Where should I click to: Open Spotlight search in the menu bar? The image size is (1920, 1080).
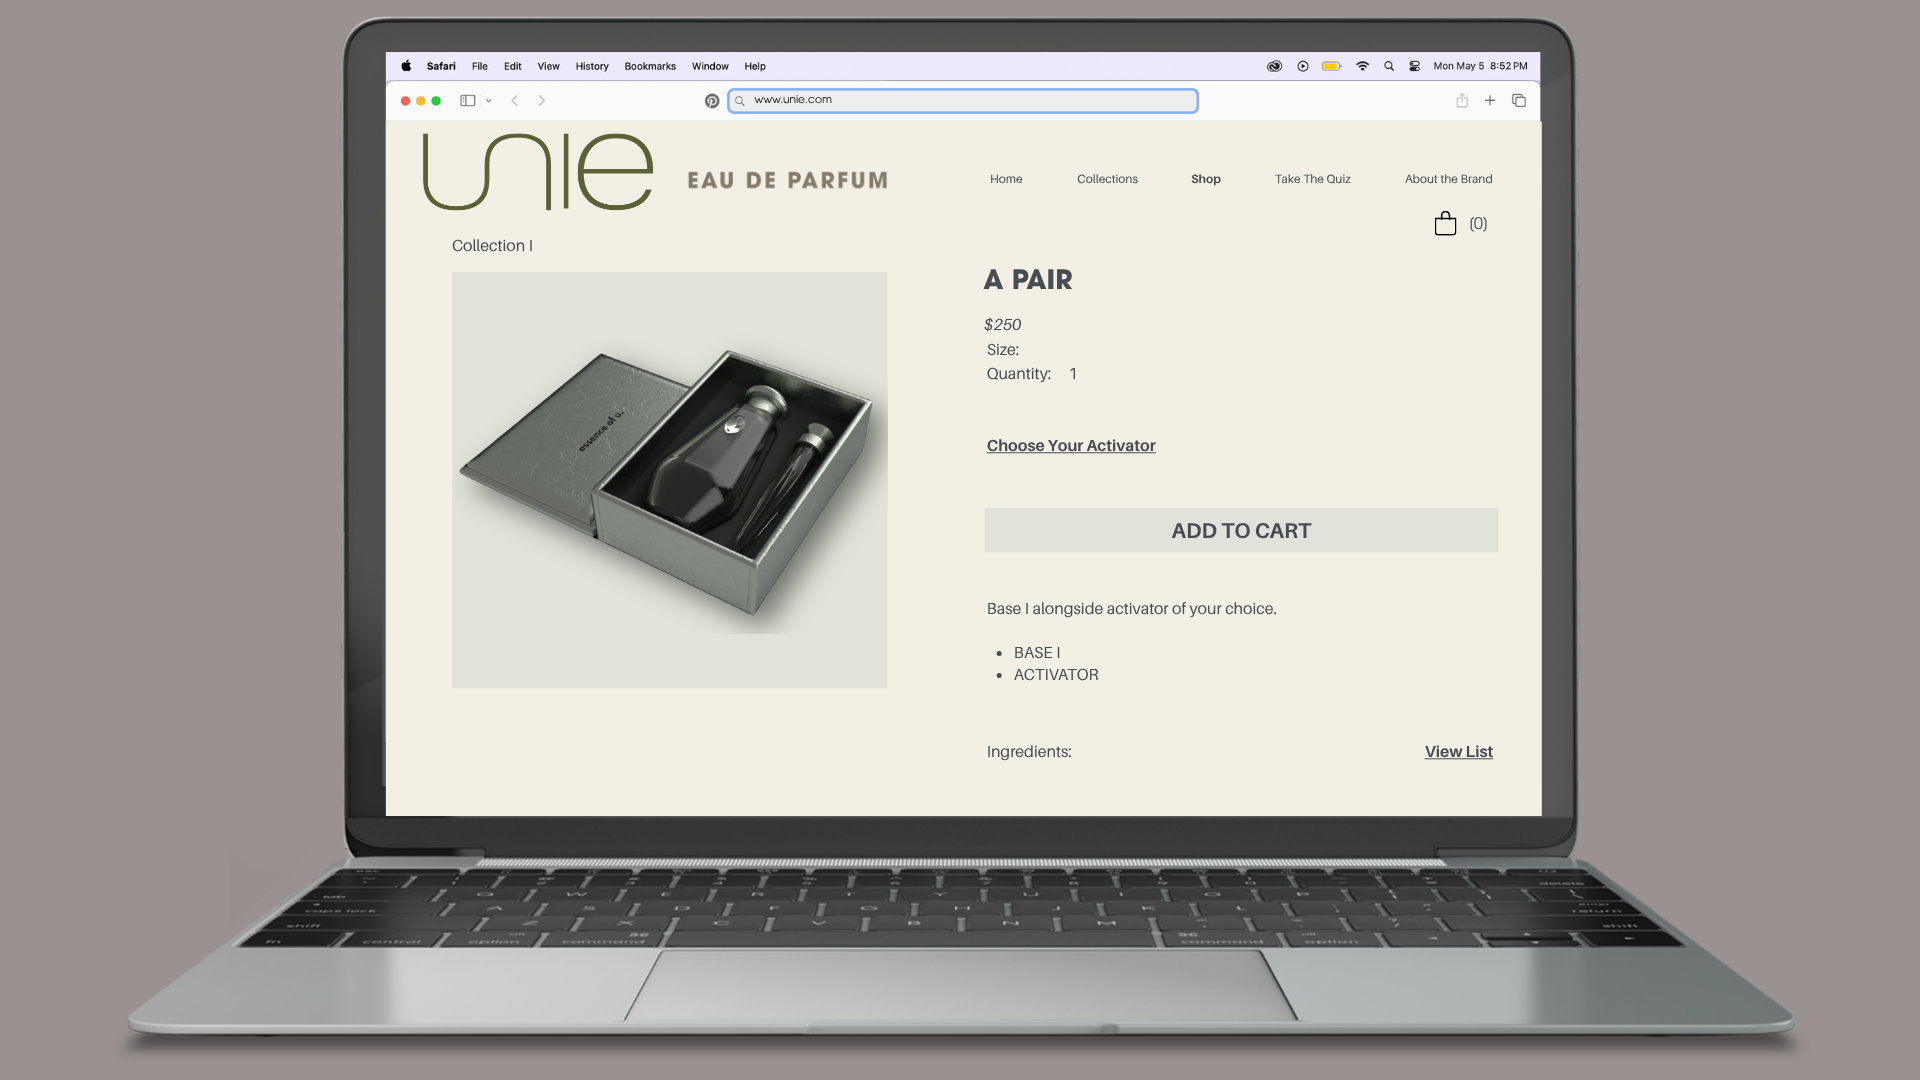pos(1389,66)
